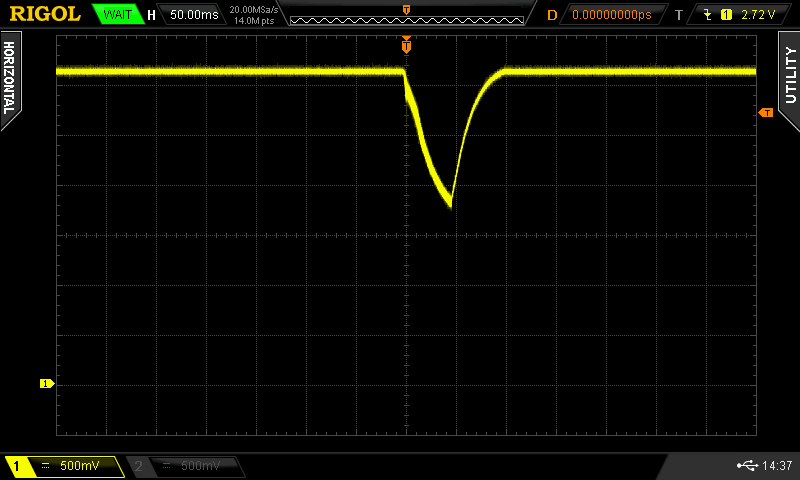Click channel 2 DC coupling icon
The height and width of the screenshot is (480, 800).
click(x=166, y=465)
